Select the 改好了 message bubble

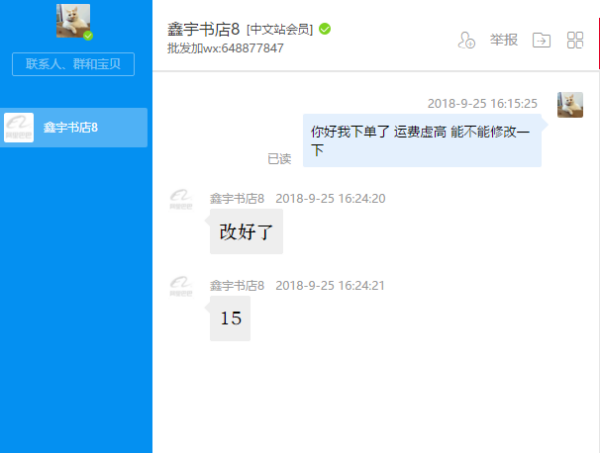246,231
